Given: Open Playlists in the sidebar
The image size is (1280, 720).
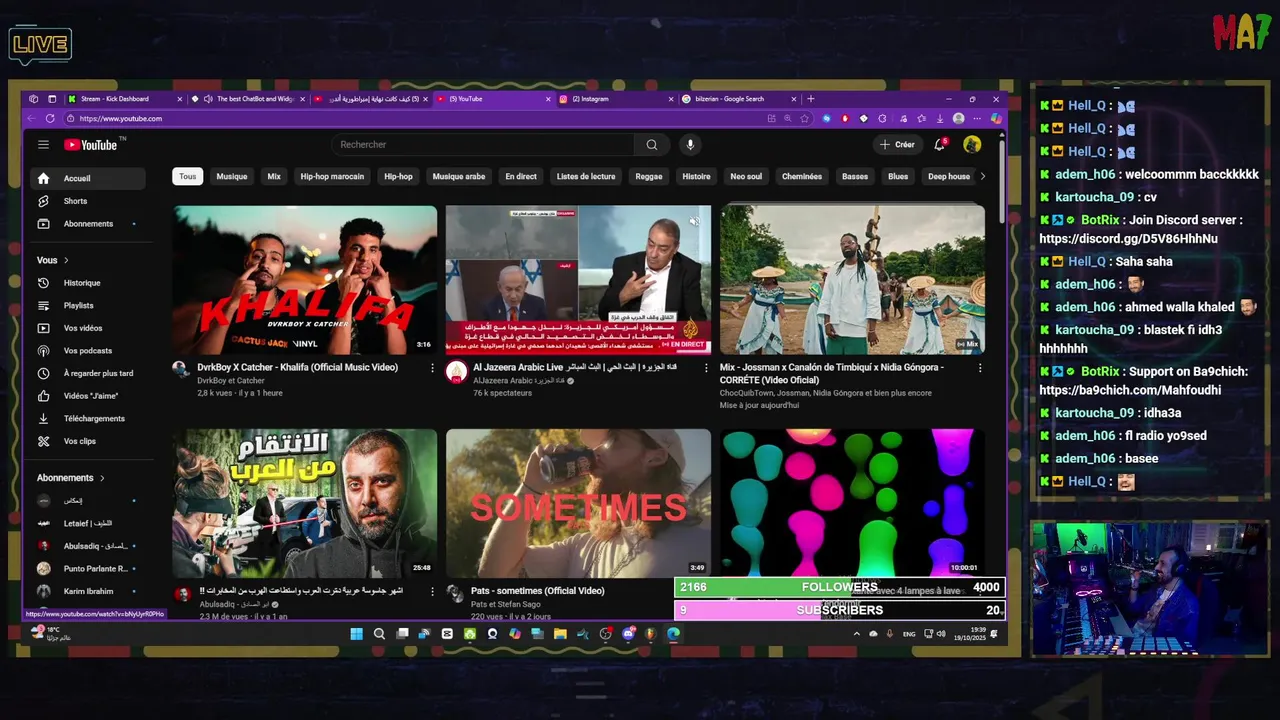Looking at the screenshot, I should click(x=87, y=305).
